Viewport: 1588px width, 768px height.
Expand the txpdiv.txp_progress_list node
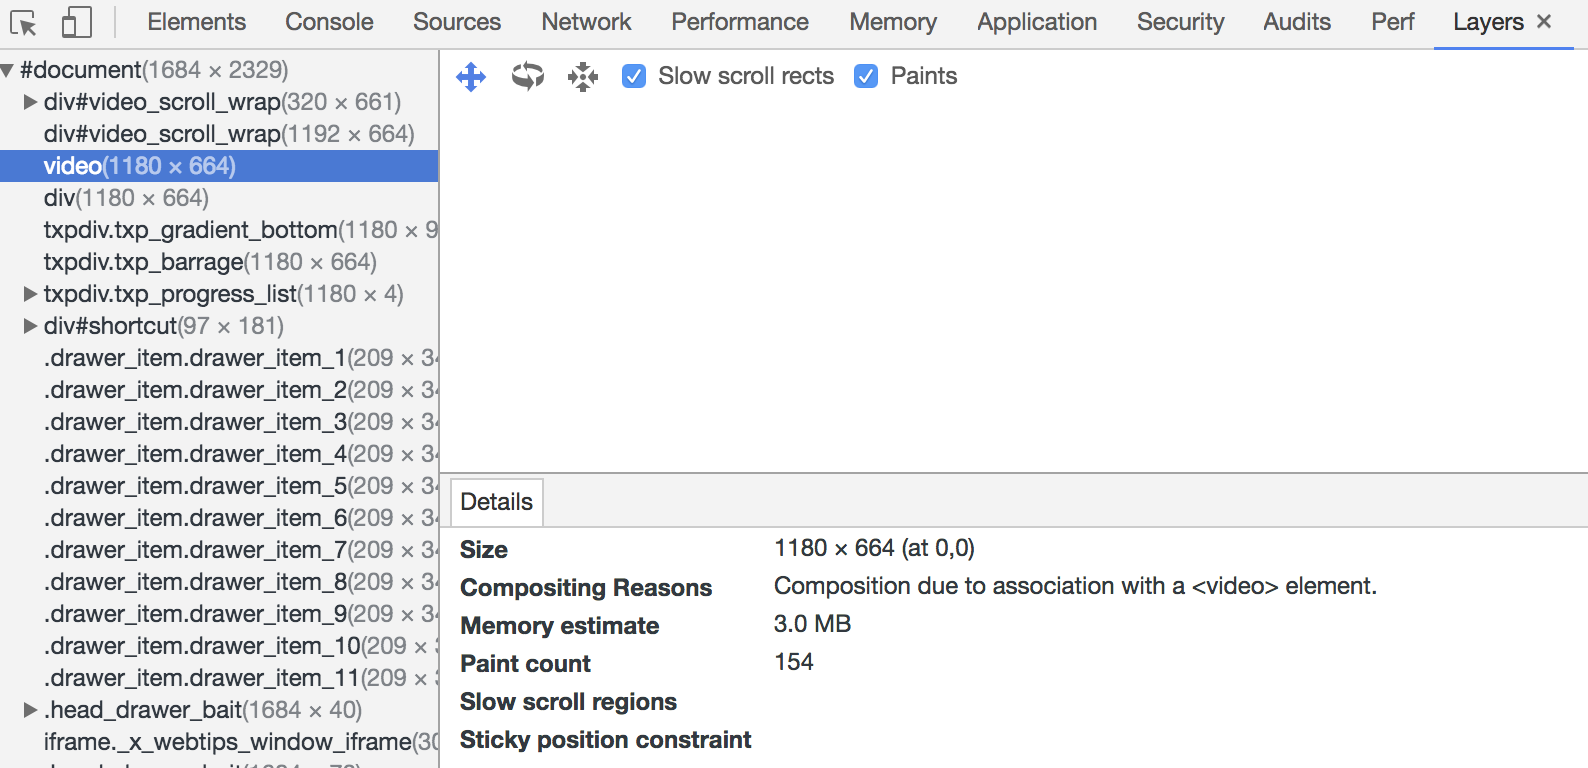click(x=30, y=294)
